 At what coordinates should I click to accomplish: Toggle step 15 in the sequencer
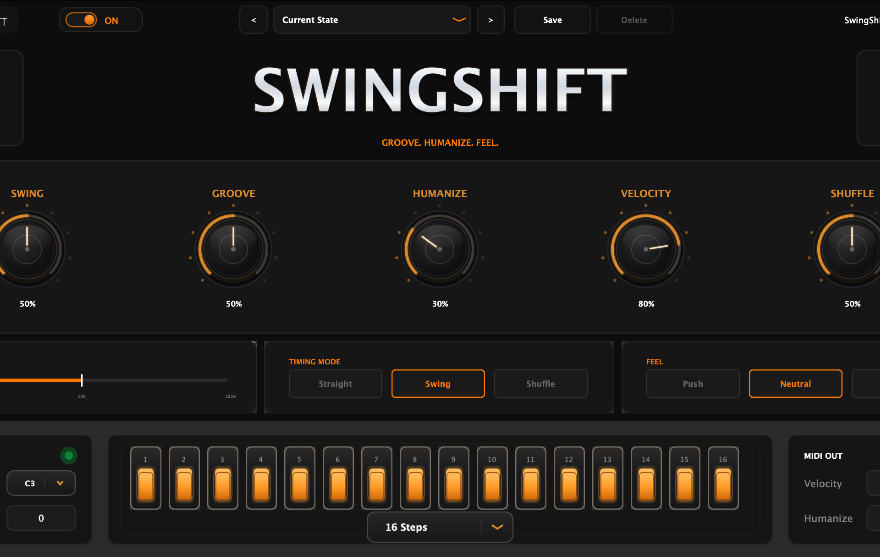pos(685,478)
